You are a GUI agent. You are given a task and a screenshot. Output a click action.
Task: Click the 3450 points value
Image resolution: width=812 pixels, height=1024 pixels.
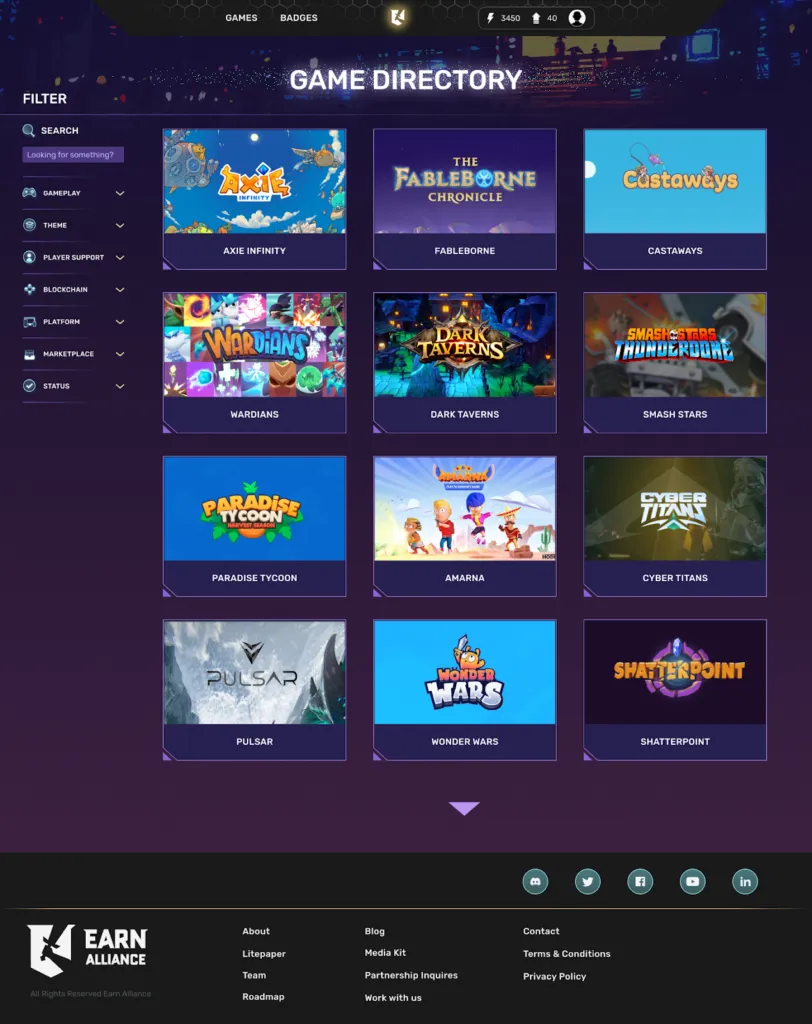[510, 18]
